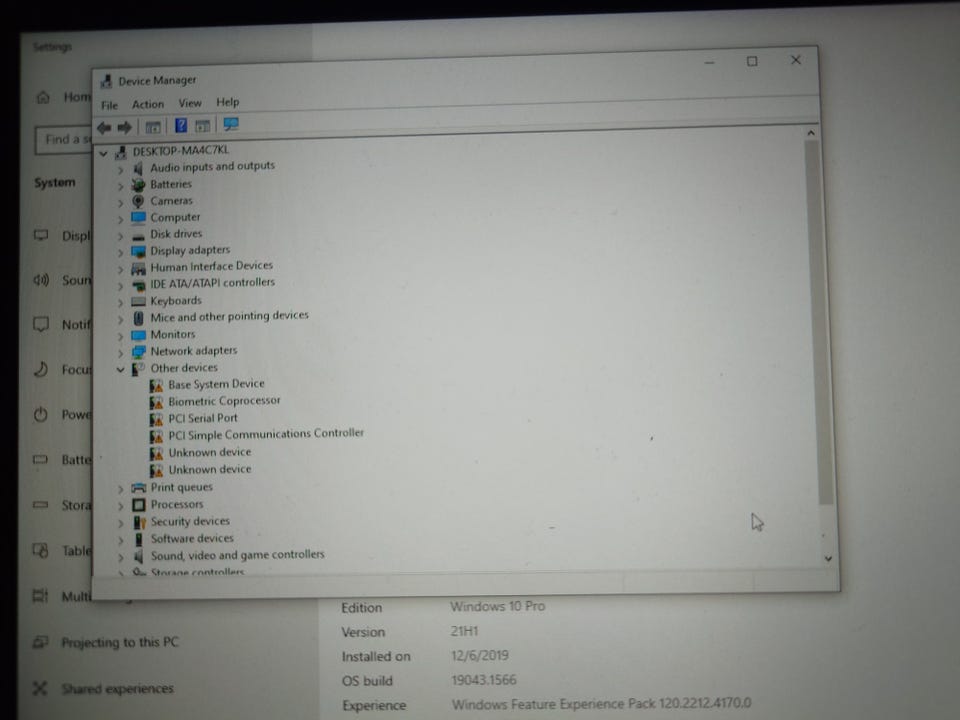Select the Network adapters category icon
This screenshot has width=960, height=720.
point(138,351)
